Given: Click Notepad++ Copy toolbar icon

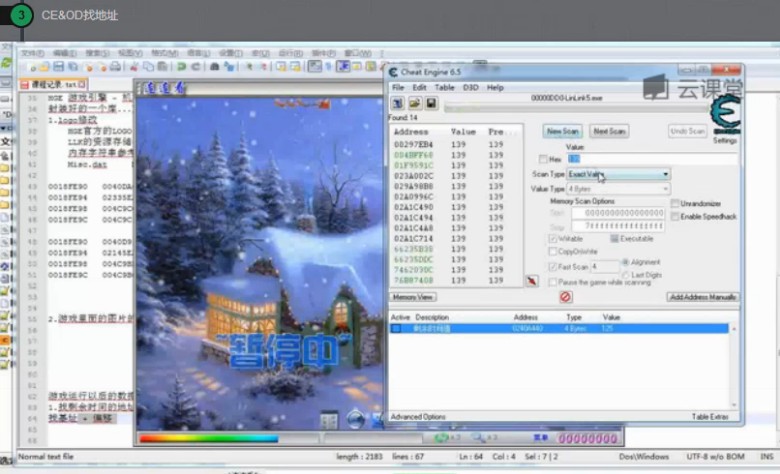Looking at the screenshot, I should (148, 67).
